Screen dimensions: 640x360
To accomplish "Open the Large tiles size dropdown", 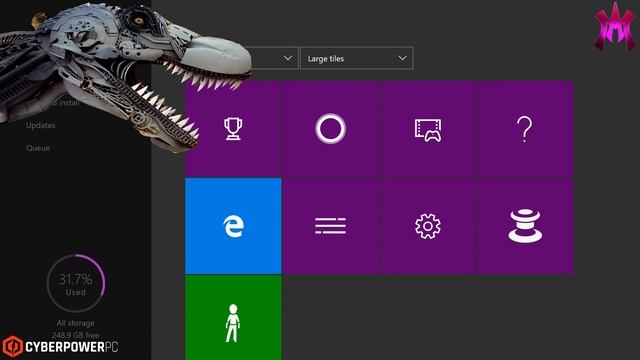I will pyautogui.click(x=357, y=58).
